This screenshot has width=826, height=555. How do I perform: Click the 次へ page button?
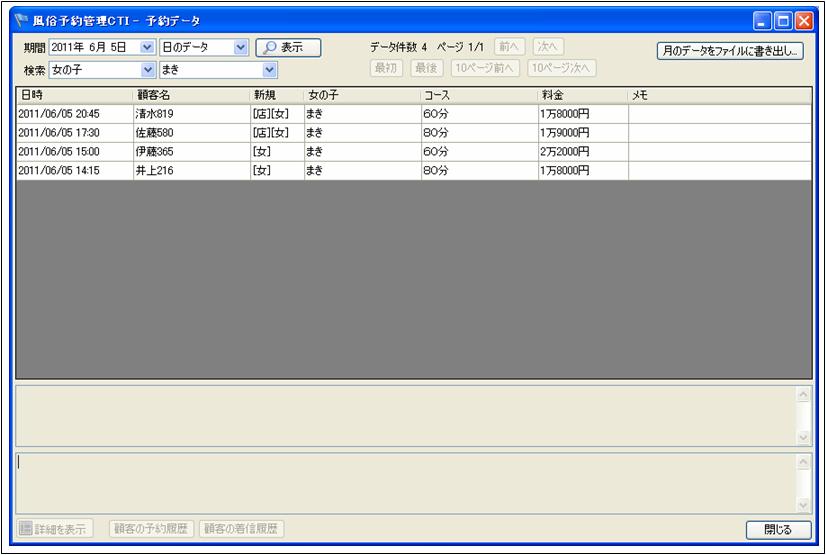coord(547,47)
